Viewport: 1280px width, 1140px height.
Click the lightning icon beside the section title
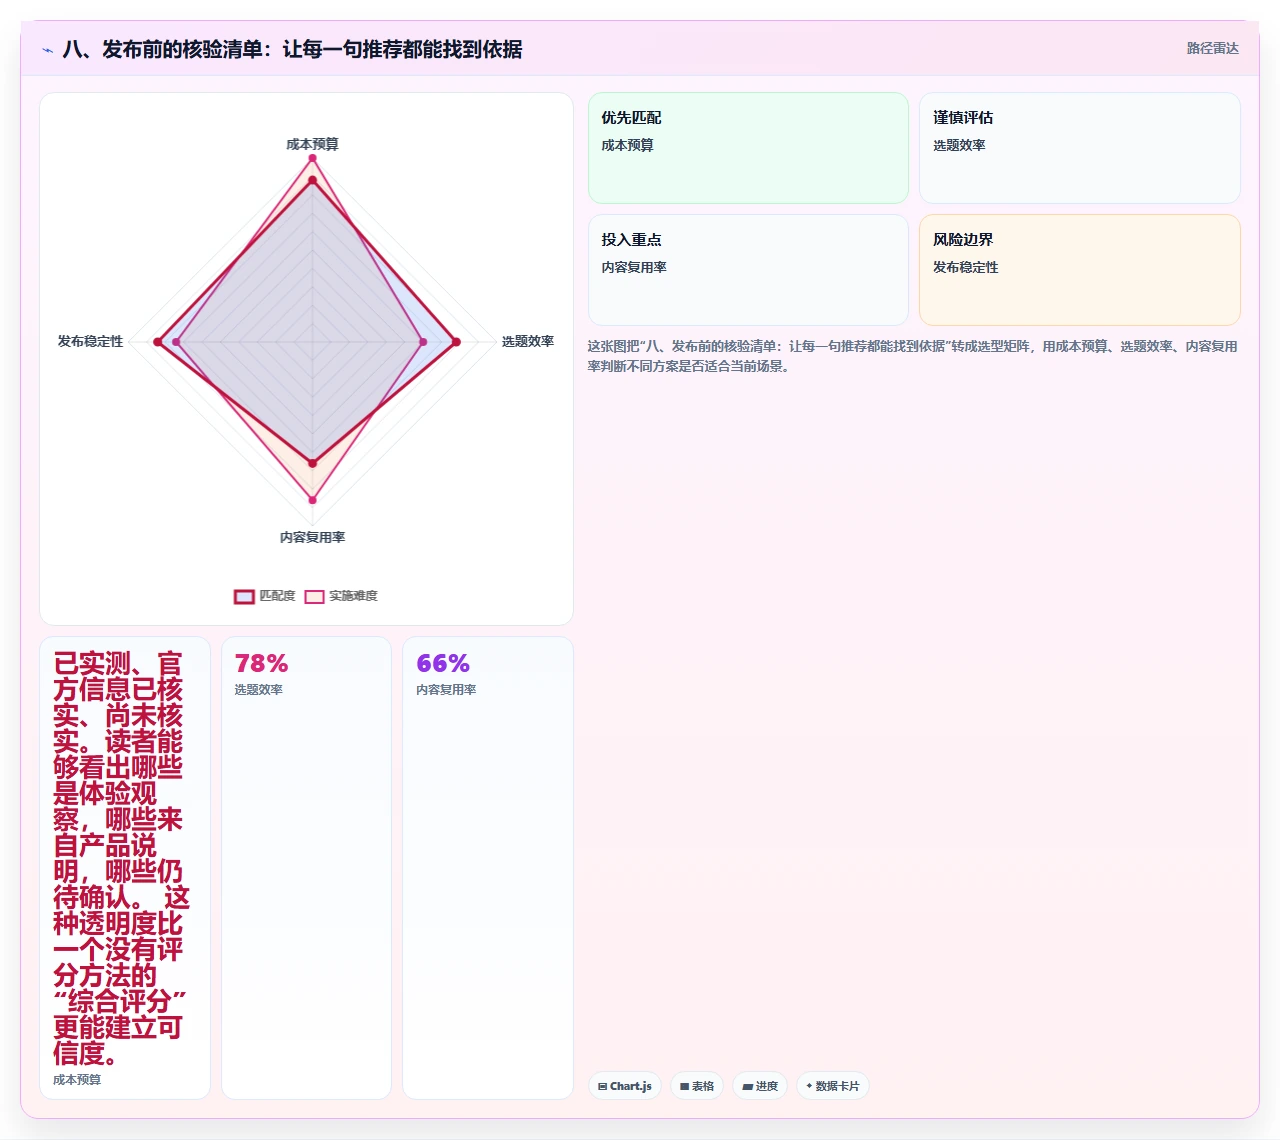pos(47,50)
